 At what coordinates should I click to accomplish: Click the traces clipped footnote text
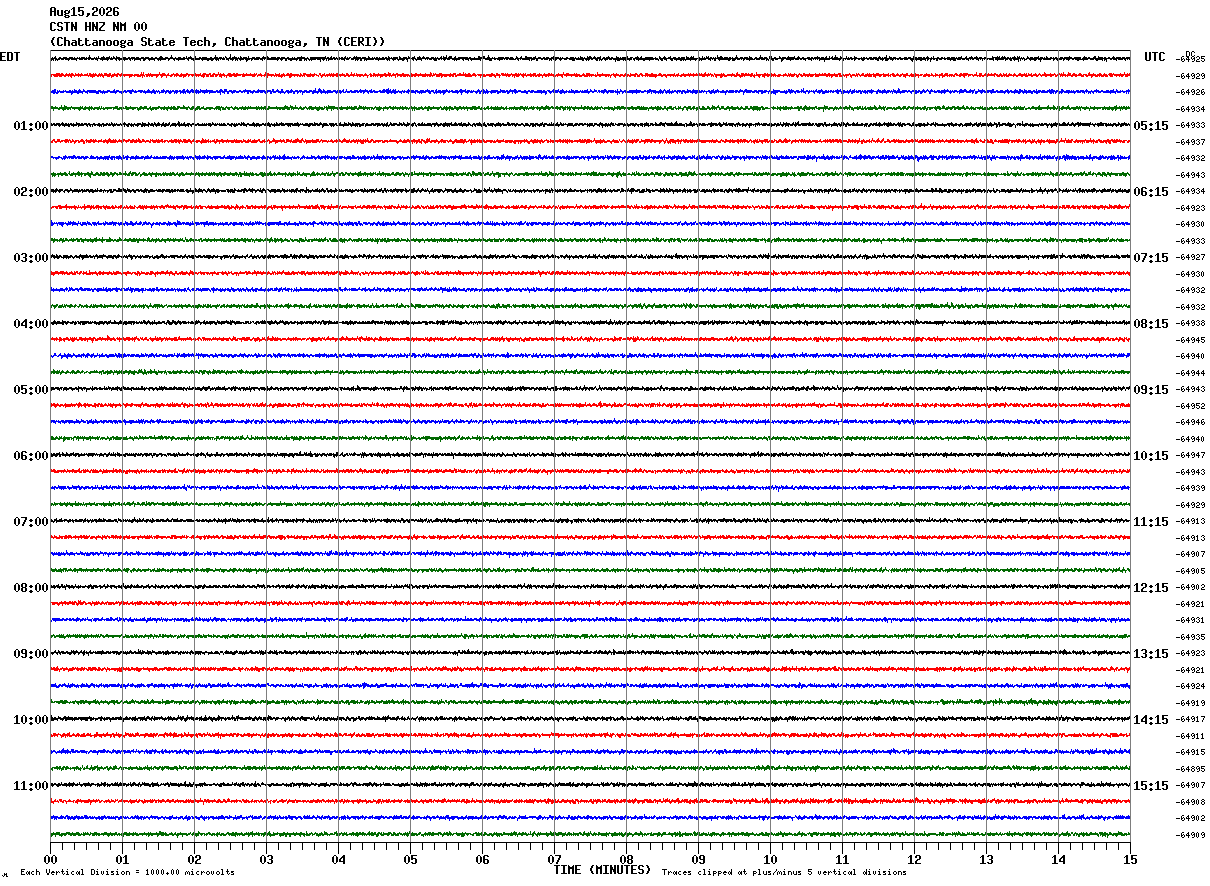(784, 872)
